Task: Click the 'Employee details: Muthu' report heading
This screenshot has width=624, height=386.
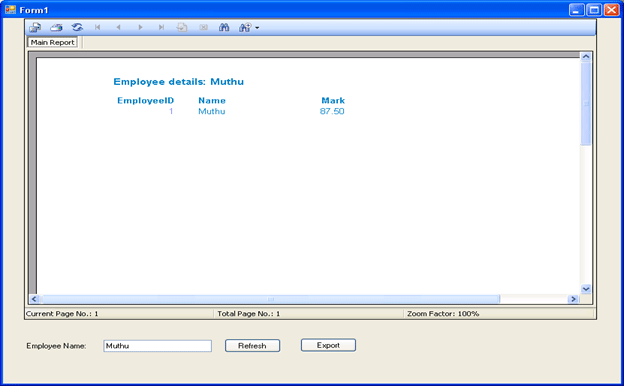Action: [179, 82]
